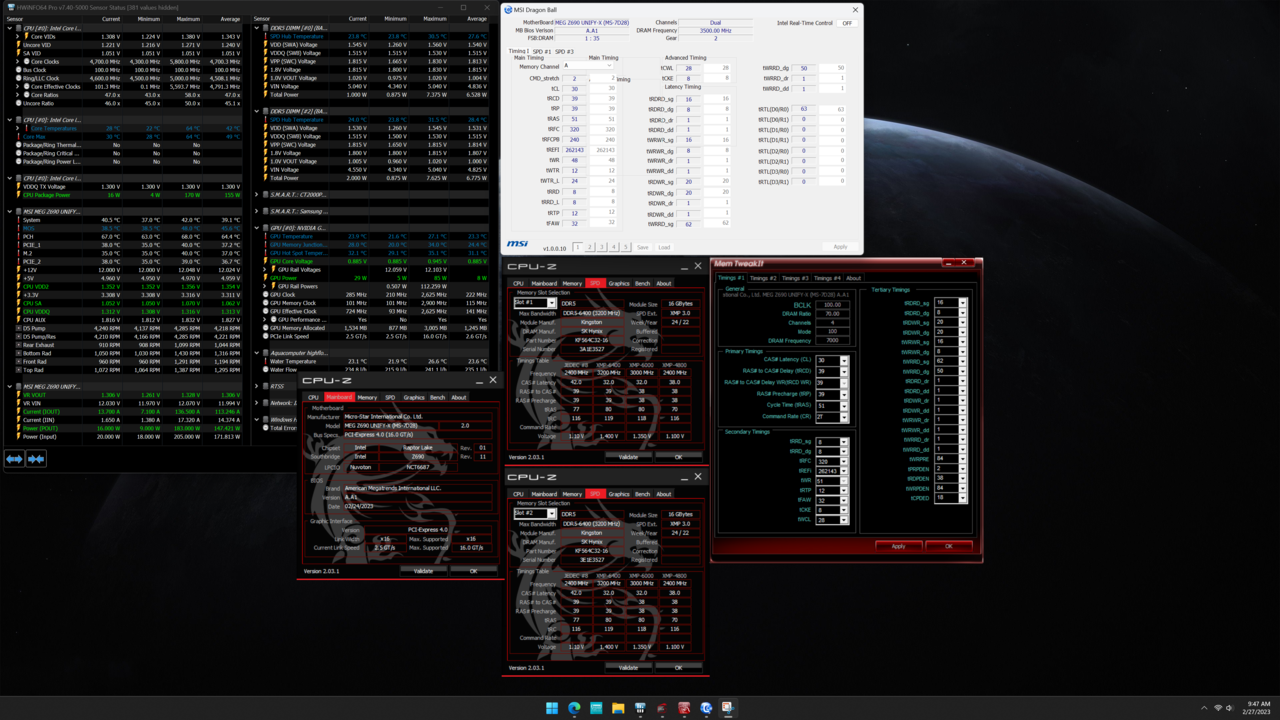Open CAS# Latency (CL) dropdown in MemTweakIt
The width and height of the screenshot is (1280, 720).
[x=844, y=360]
